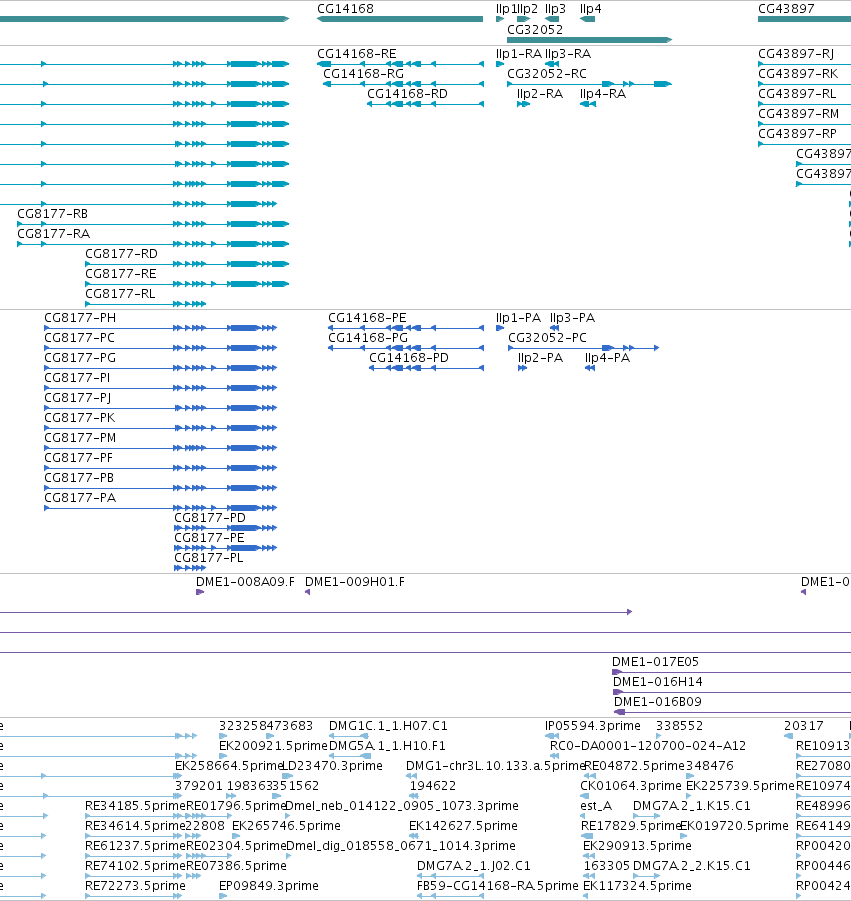Click the CG14168 gene label
The width and height of the screenshot is (851, 901).
345,9
